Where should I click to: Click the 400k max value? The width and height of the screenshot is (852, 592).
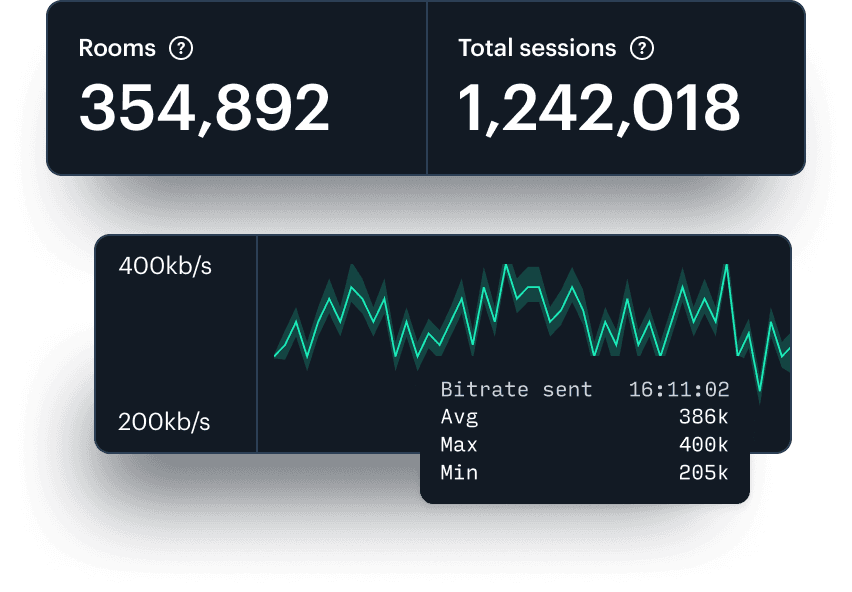coord(703,445)
